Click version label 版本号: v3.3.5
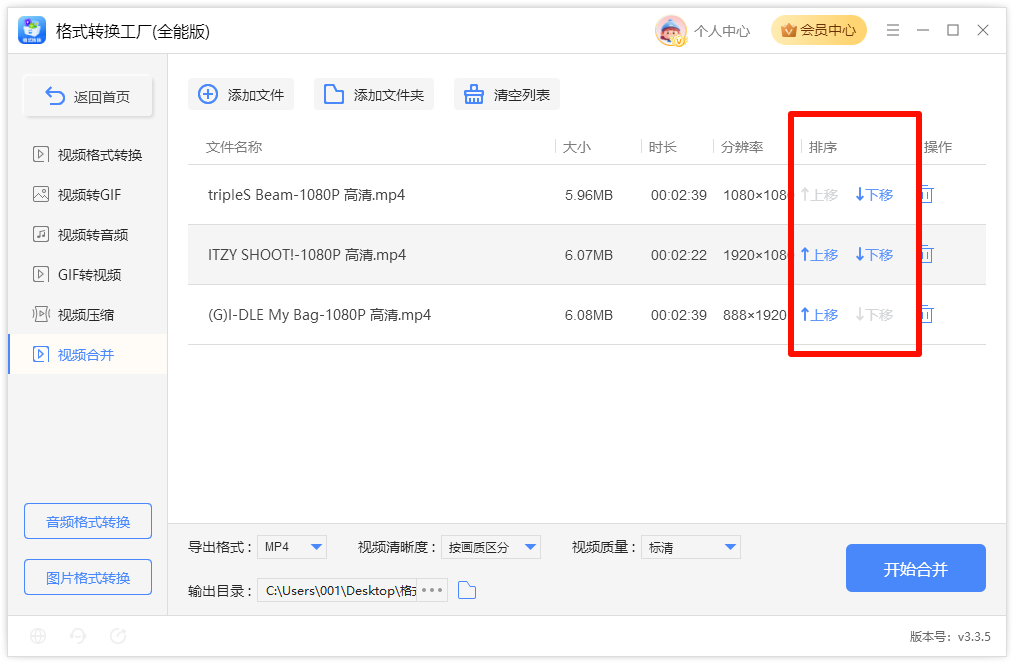 click(x=950, y=637)
